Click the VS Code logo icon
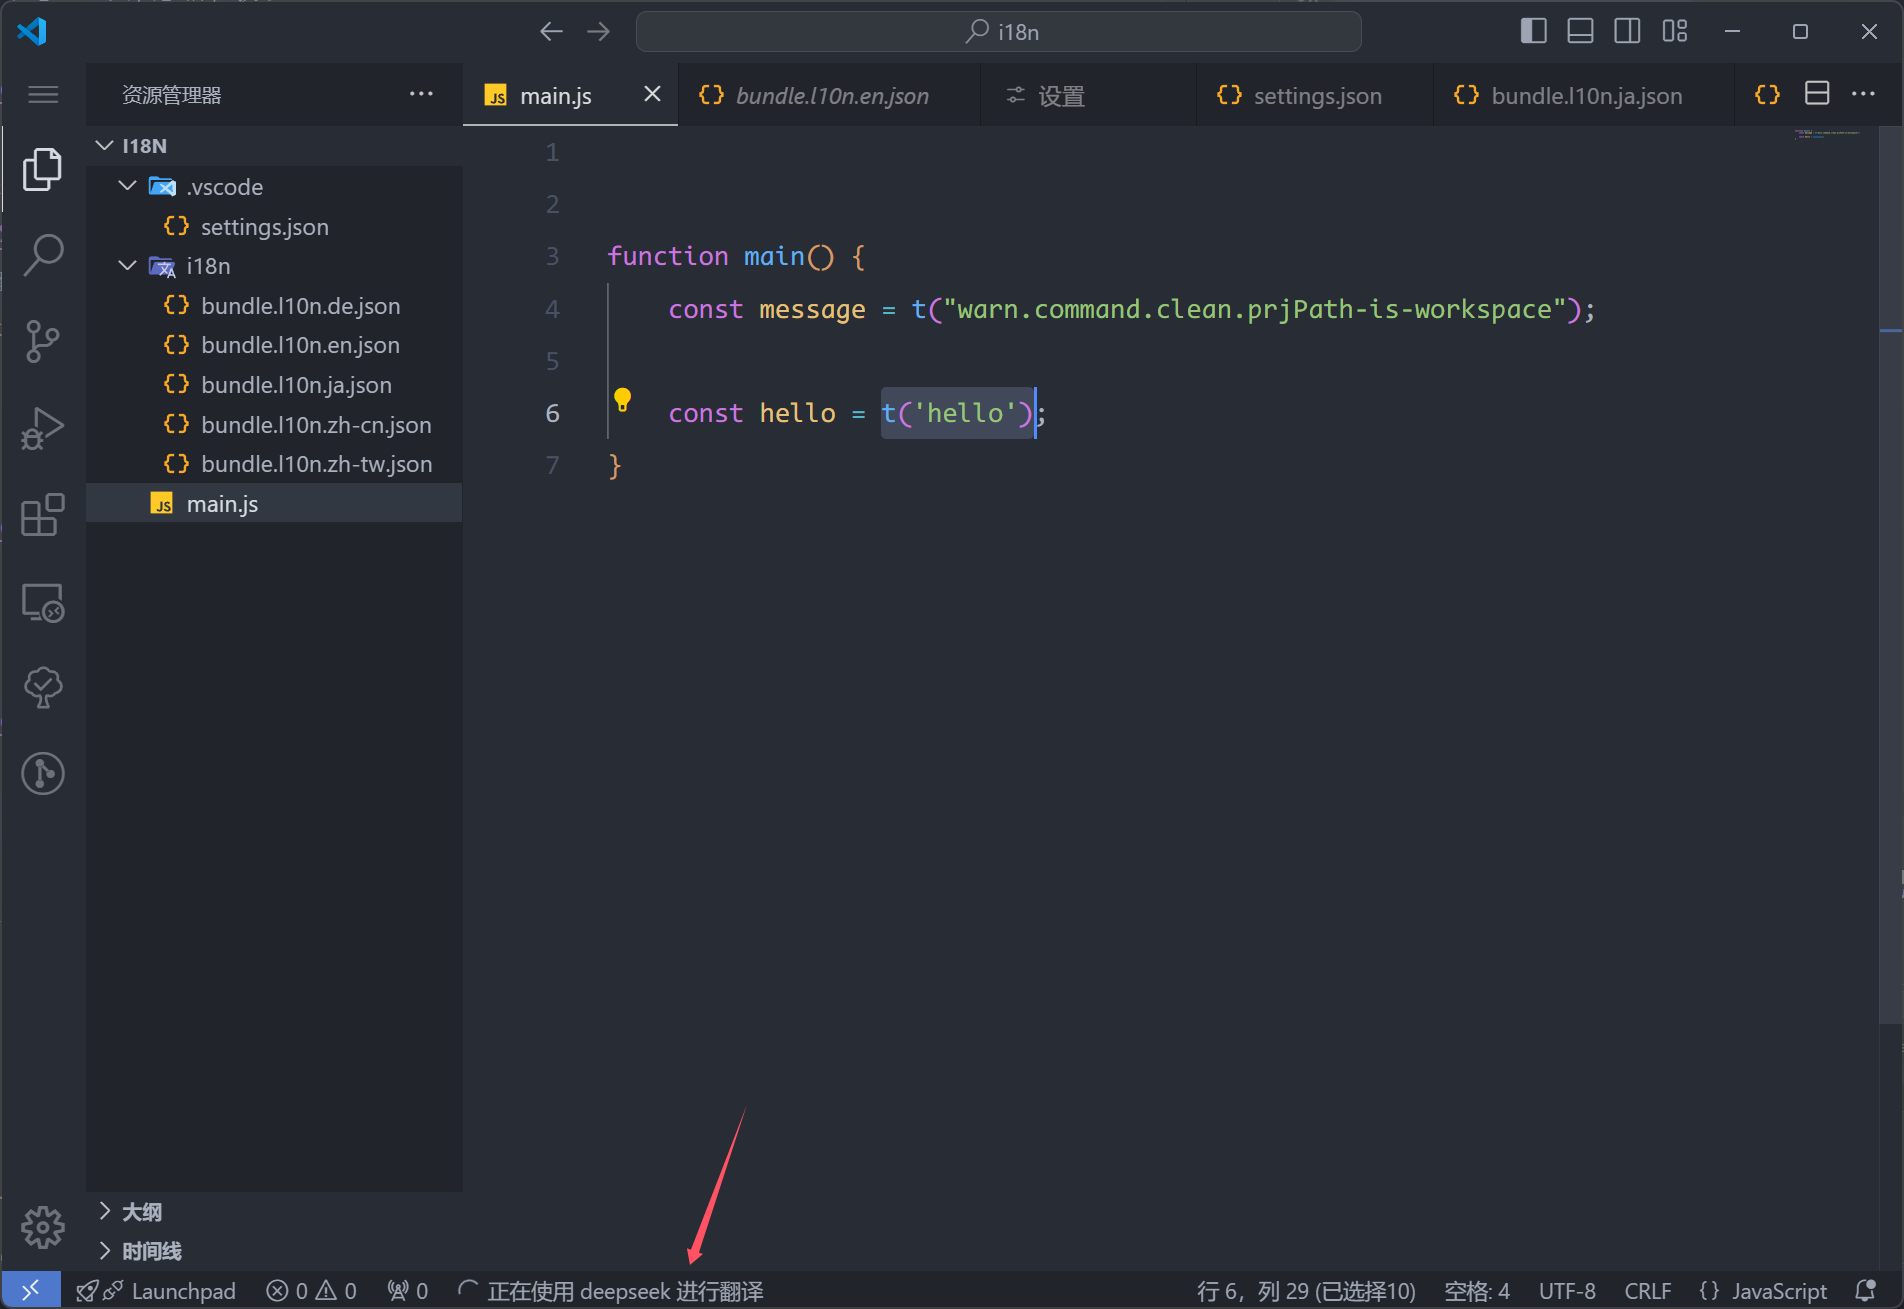The height and width of the screenshot is (1309, 1904). coord(32,31)
